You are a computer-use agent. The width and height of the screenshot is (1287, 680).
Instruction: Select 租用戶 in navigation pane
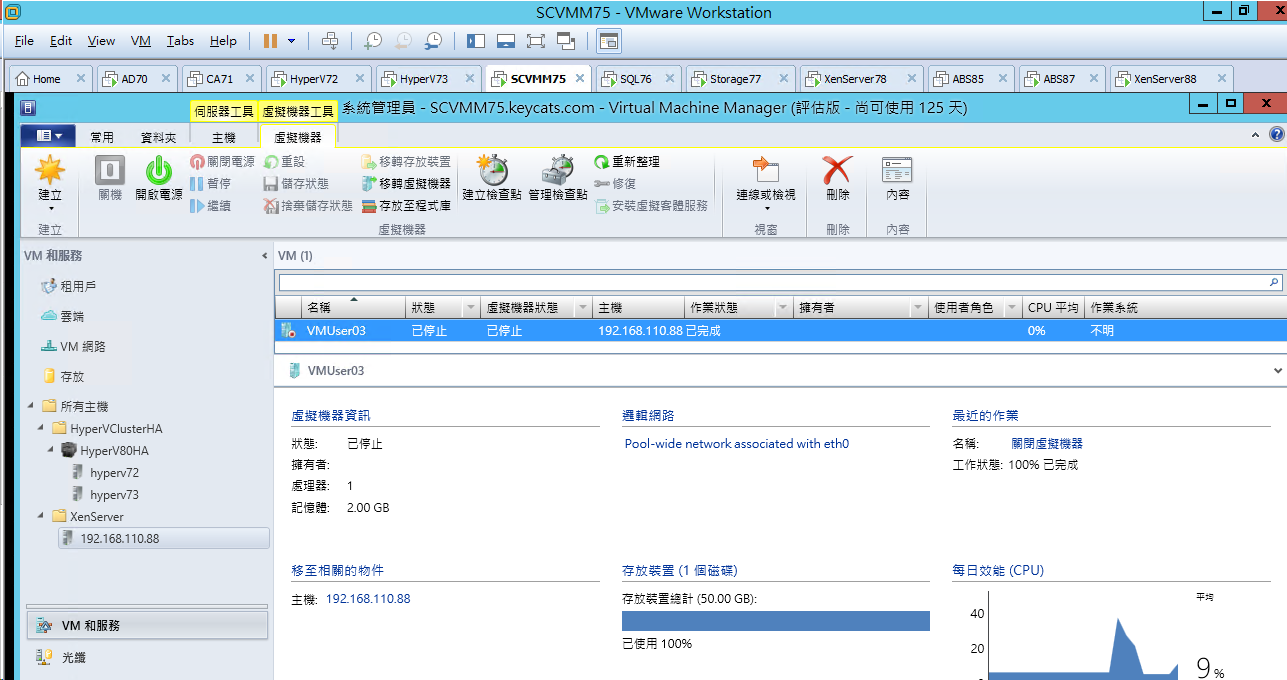coord(68,287)
